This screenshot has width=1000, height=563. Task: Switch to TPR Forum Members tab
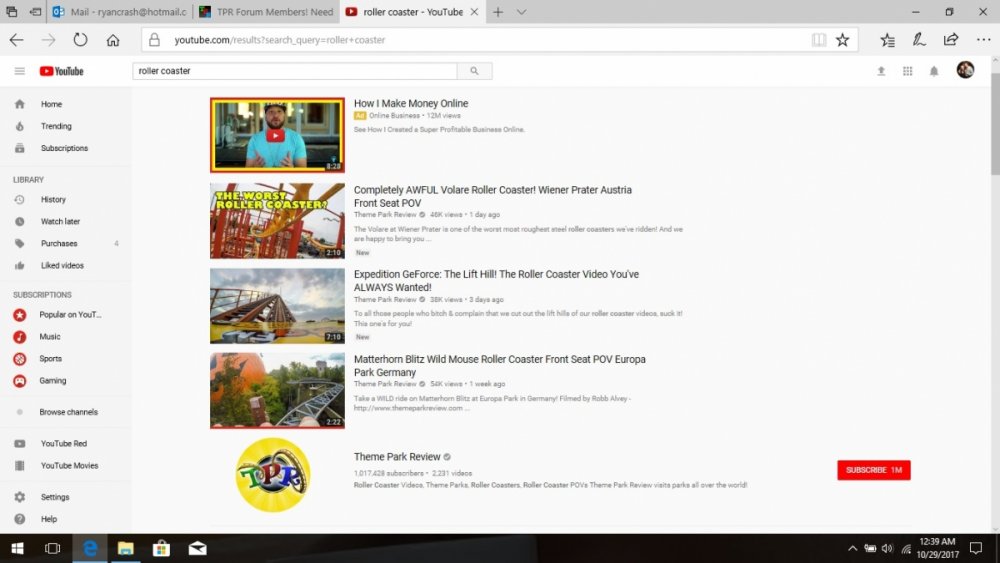pyautogui.click(x=265, y=11)
